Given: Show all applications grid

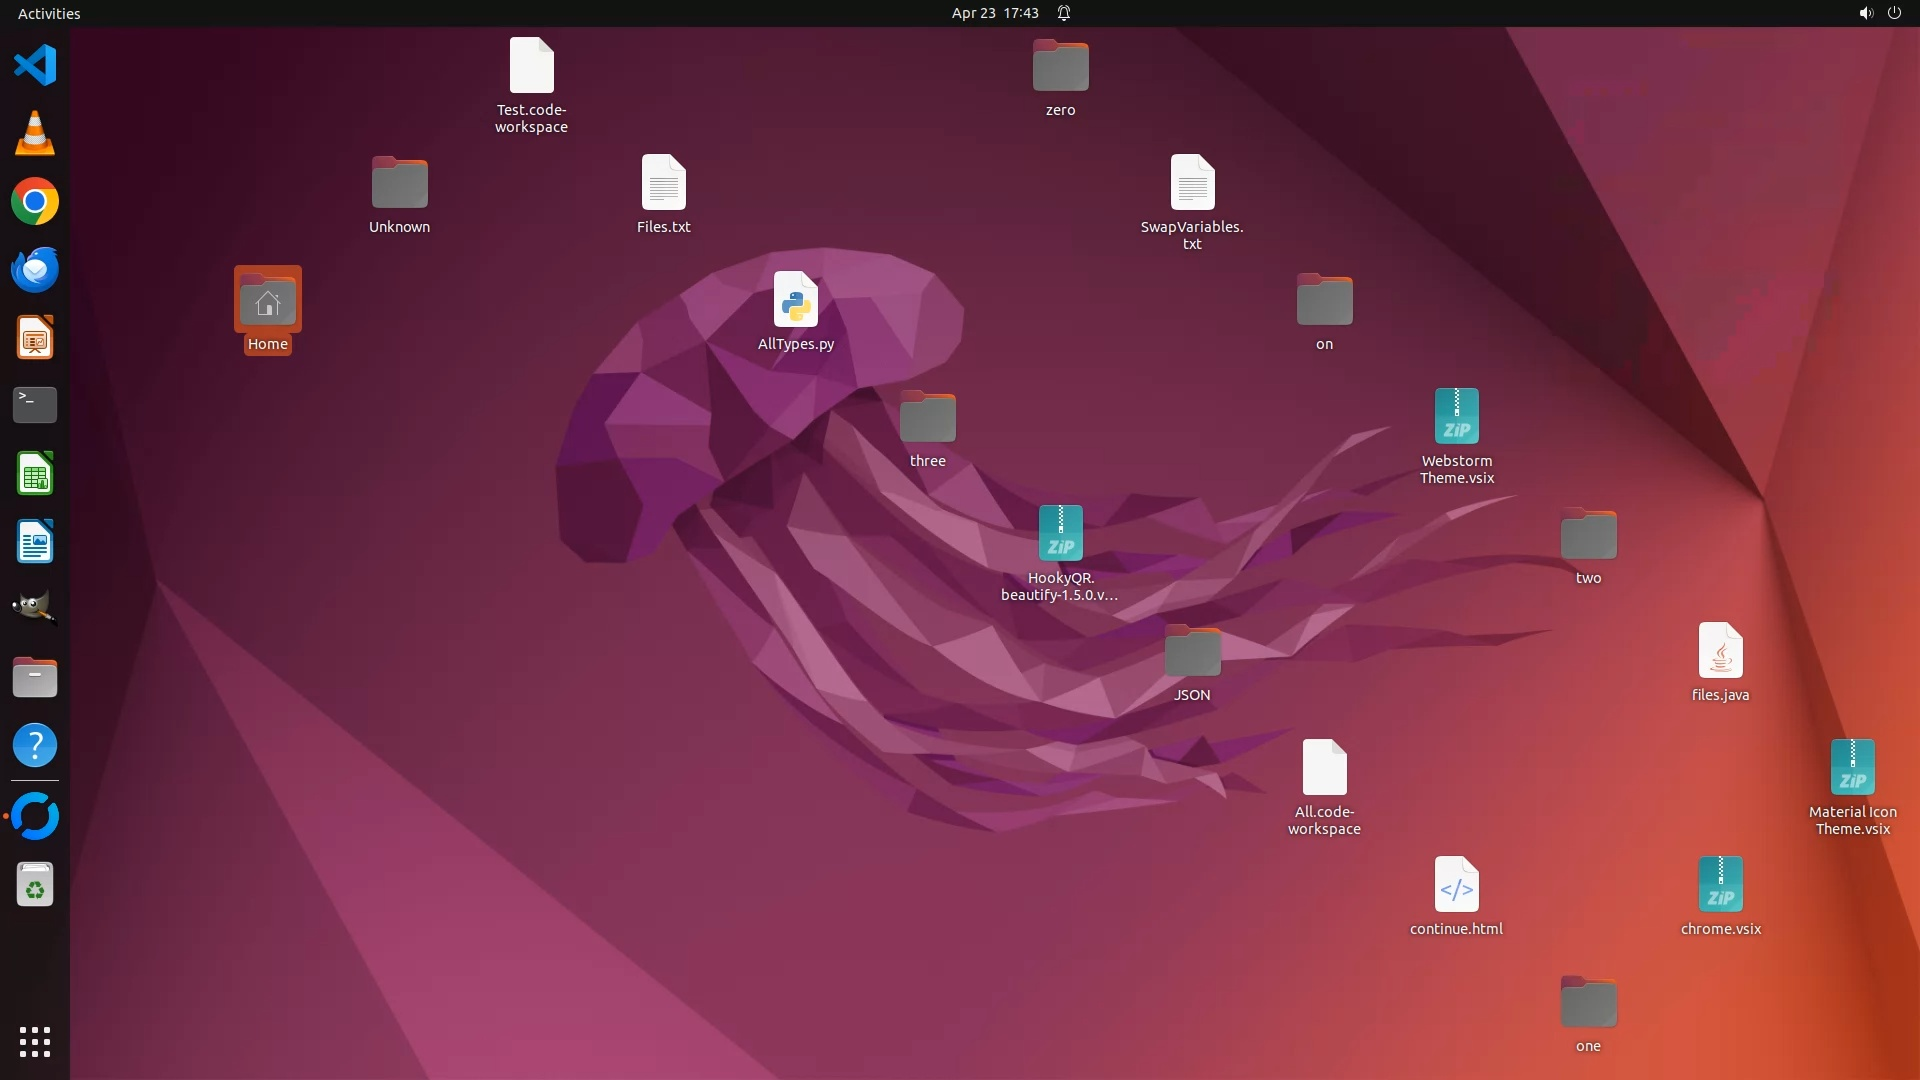Looking at the screenshot, I should [35, 1041].
